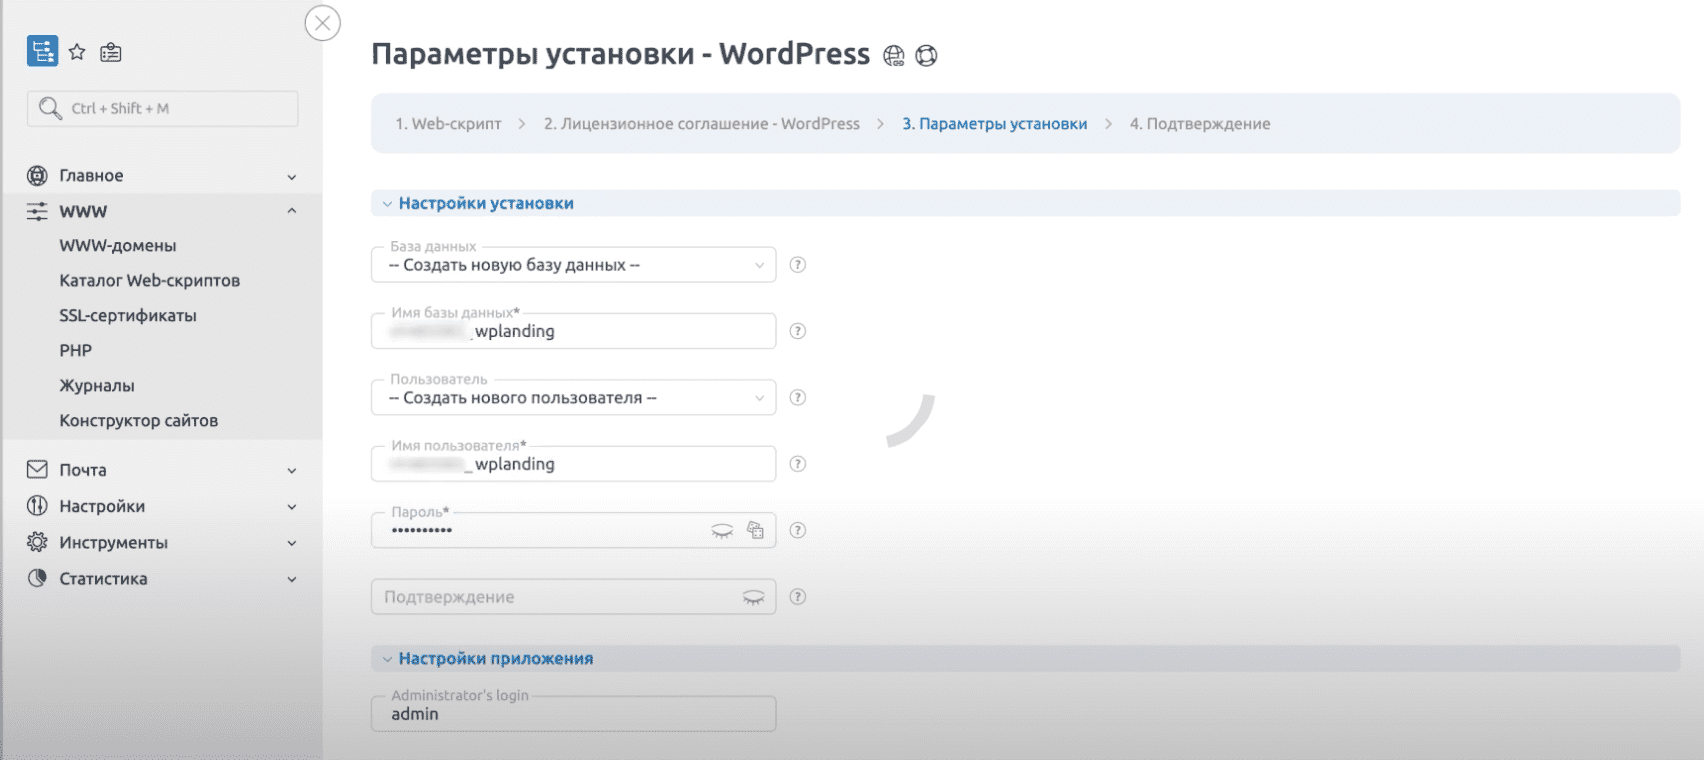Expand the Почта menu section
The width and height of the screenshot is (1704, 760).
click(292, 471)
